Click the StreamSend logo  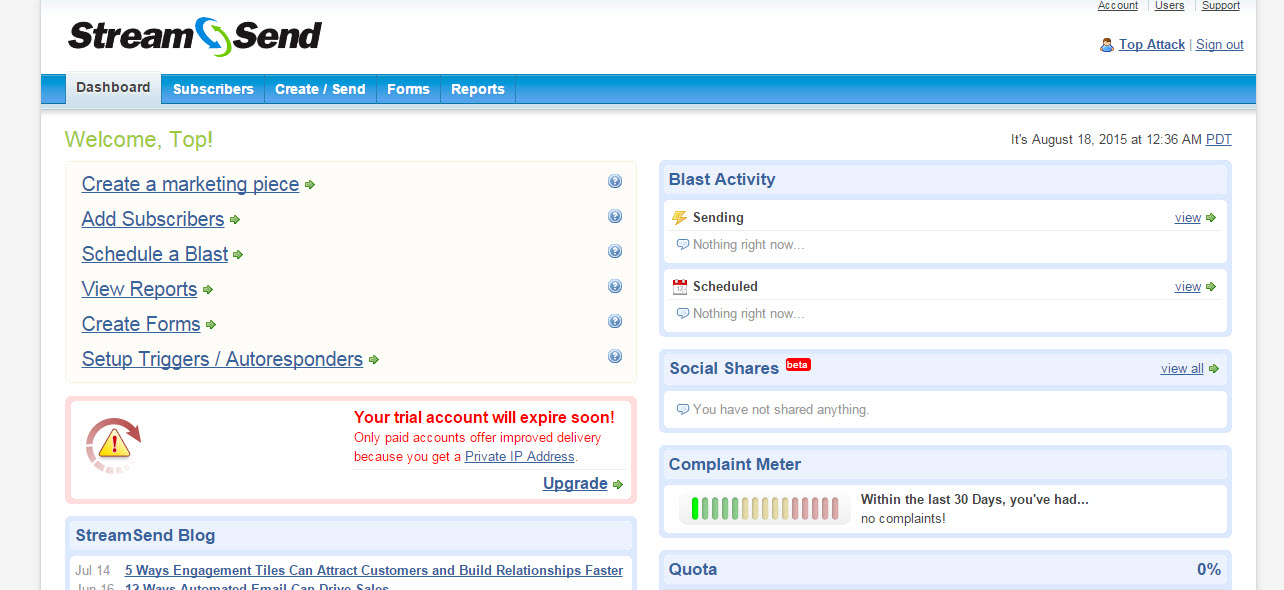tap(195, 36)
